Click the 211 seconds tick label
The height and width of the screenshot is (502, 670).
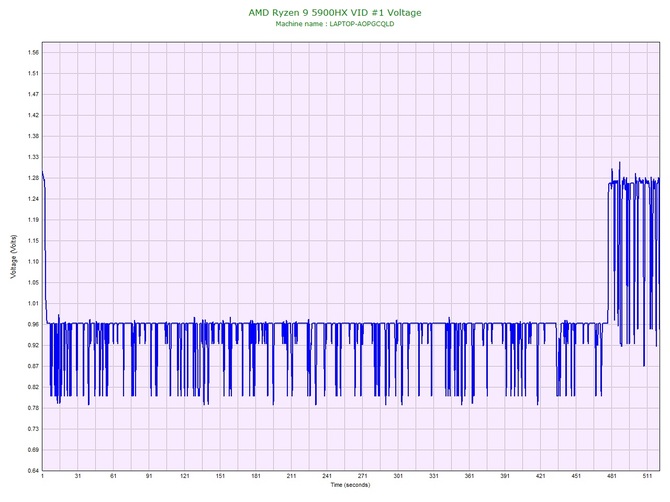pos(291,476)
